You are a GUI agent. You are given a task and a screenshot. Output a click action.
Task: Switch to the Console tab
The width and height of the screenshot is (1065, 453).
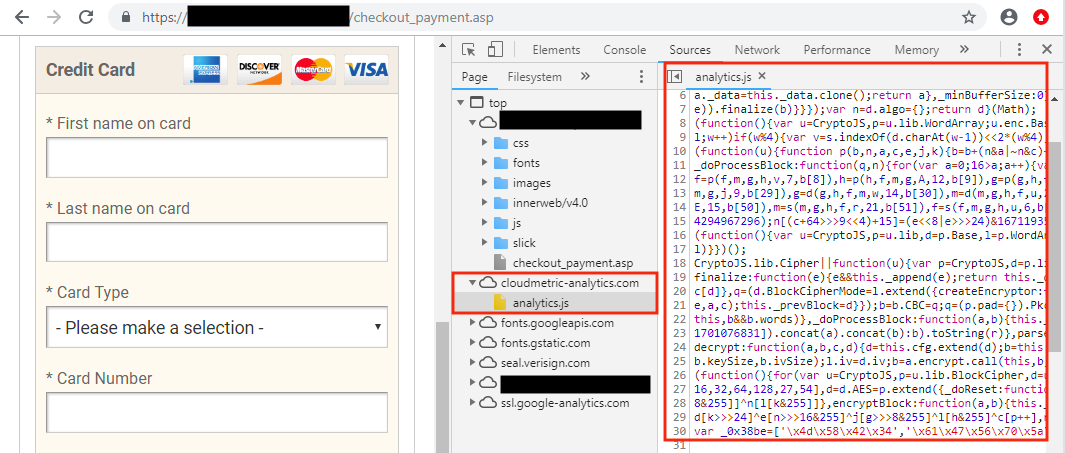pyautogui.click(x=624, y=50)
